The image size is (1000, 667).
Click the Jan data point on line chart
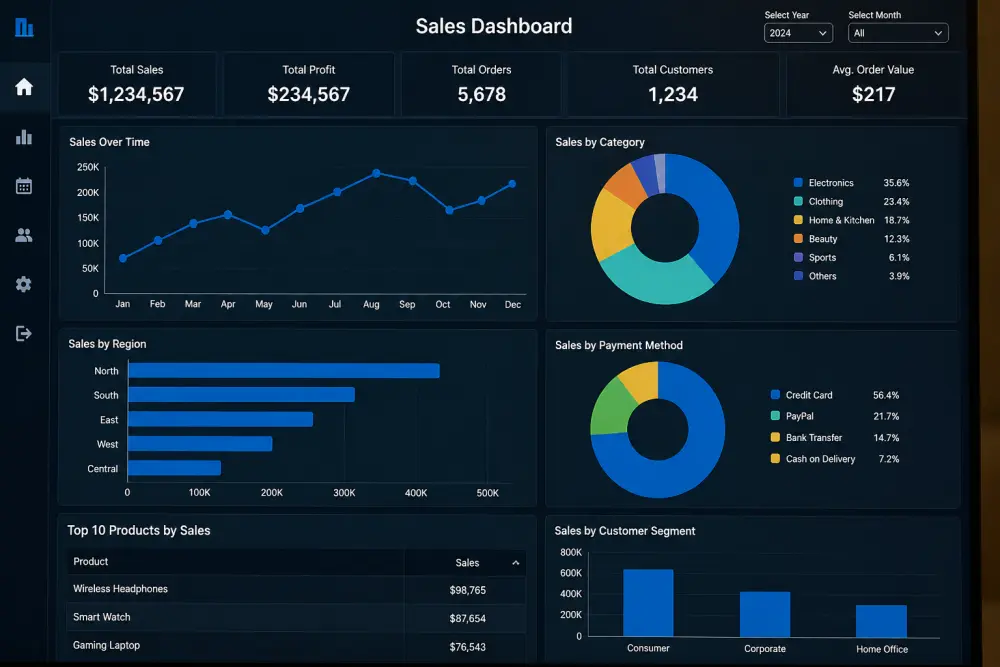123,258
